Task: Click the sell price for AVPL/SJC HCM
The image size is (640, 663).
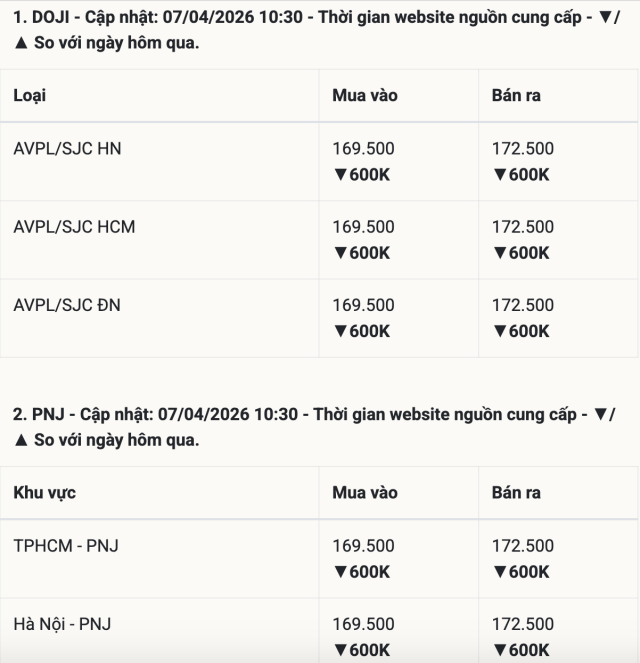Action: point(522,227)
